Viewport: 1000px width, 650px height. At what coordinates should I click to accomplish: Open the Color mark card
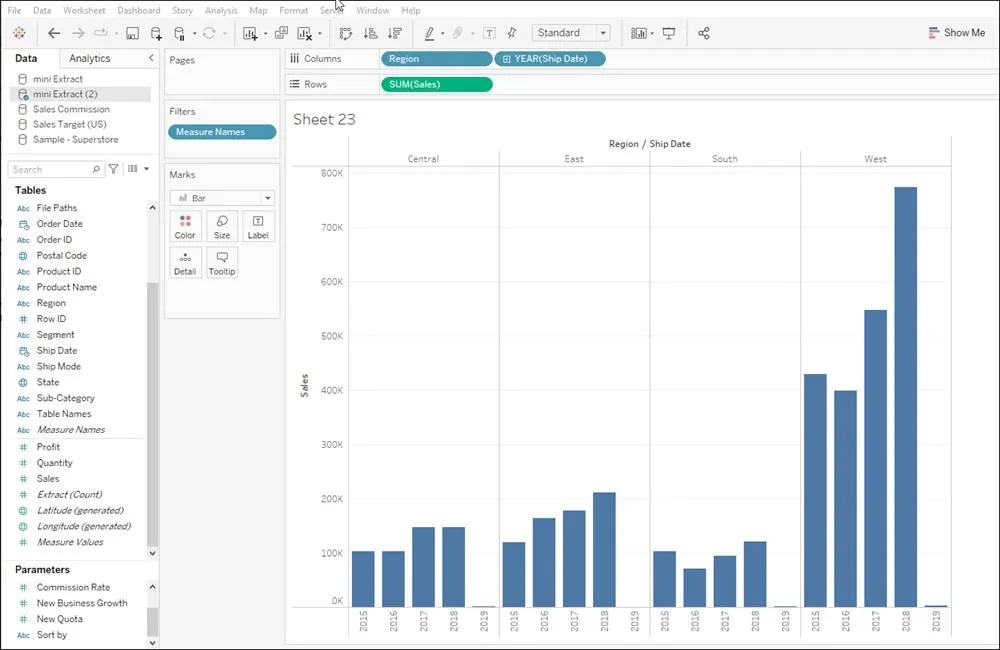pos(185,226)
